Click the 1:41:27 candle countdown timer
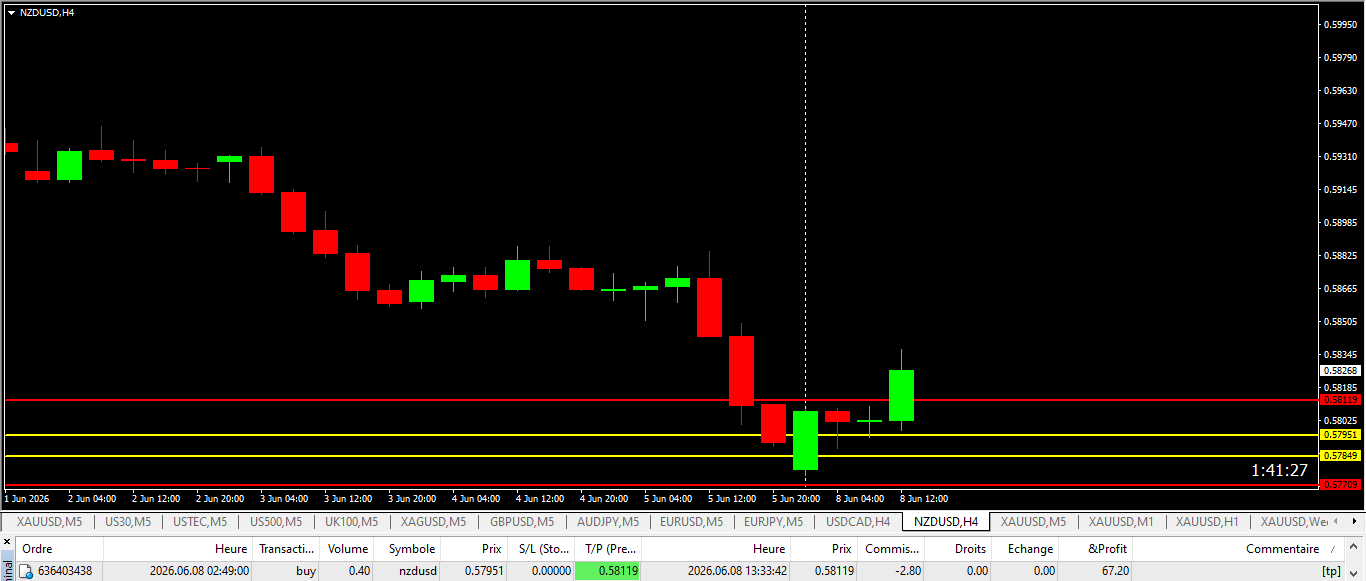 coord(1279,470)
